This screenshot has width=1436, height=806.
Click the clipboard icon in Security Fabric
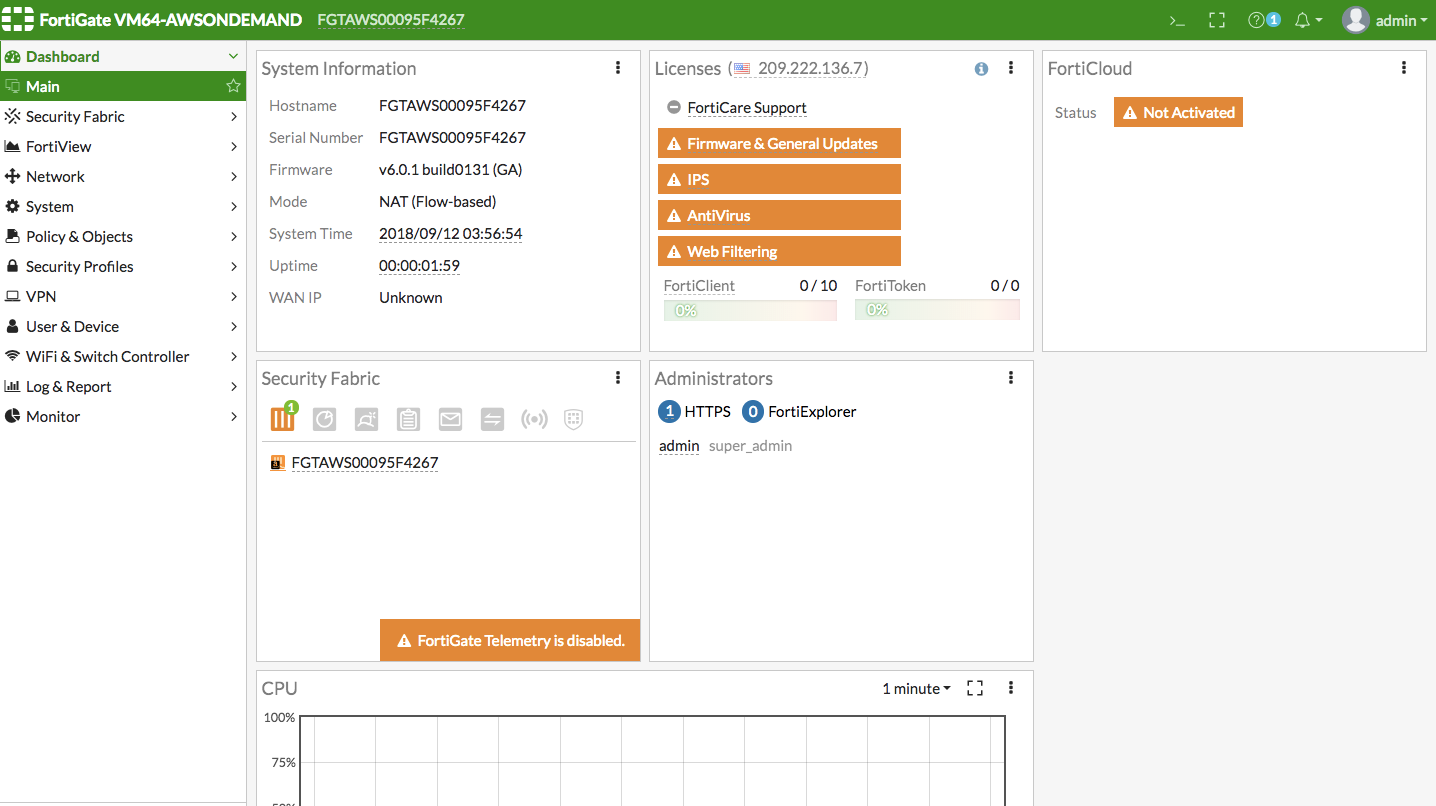point(408,419)
